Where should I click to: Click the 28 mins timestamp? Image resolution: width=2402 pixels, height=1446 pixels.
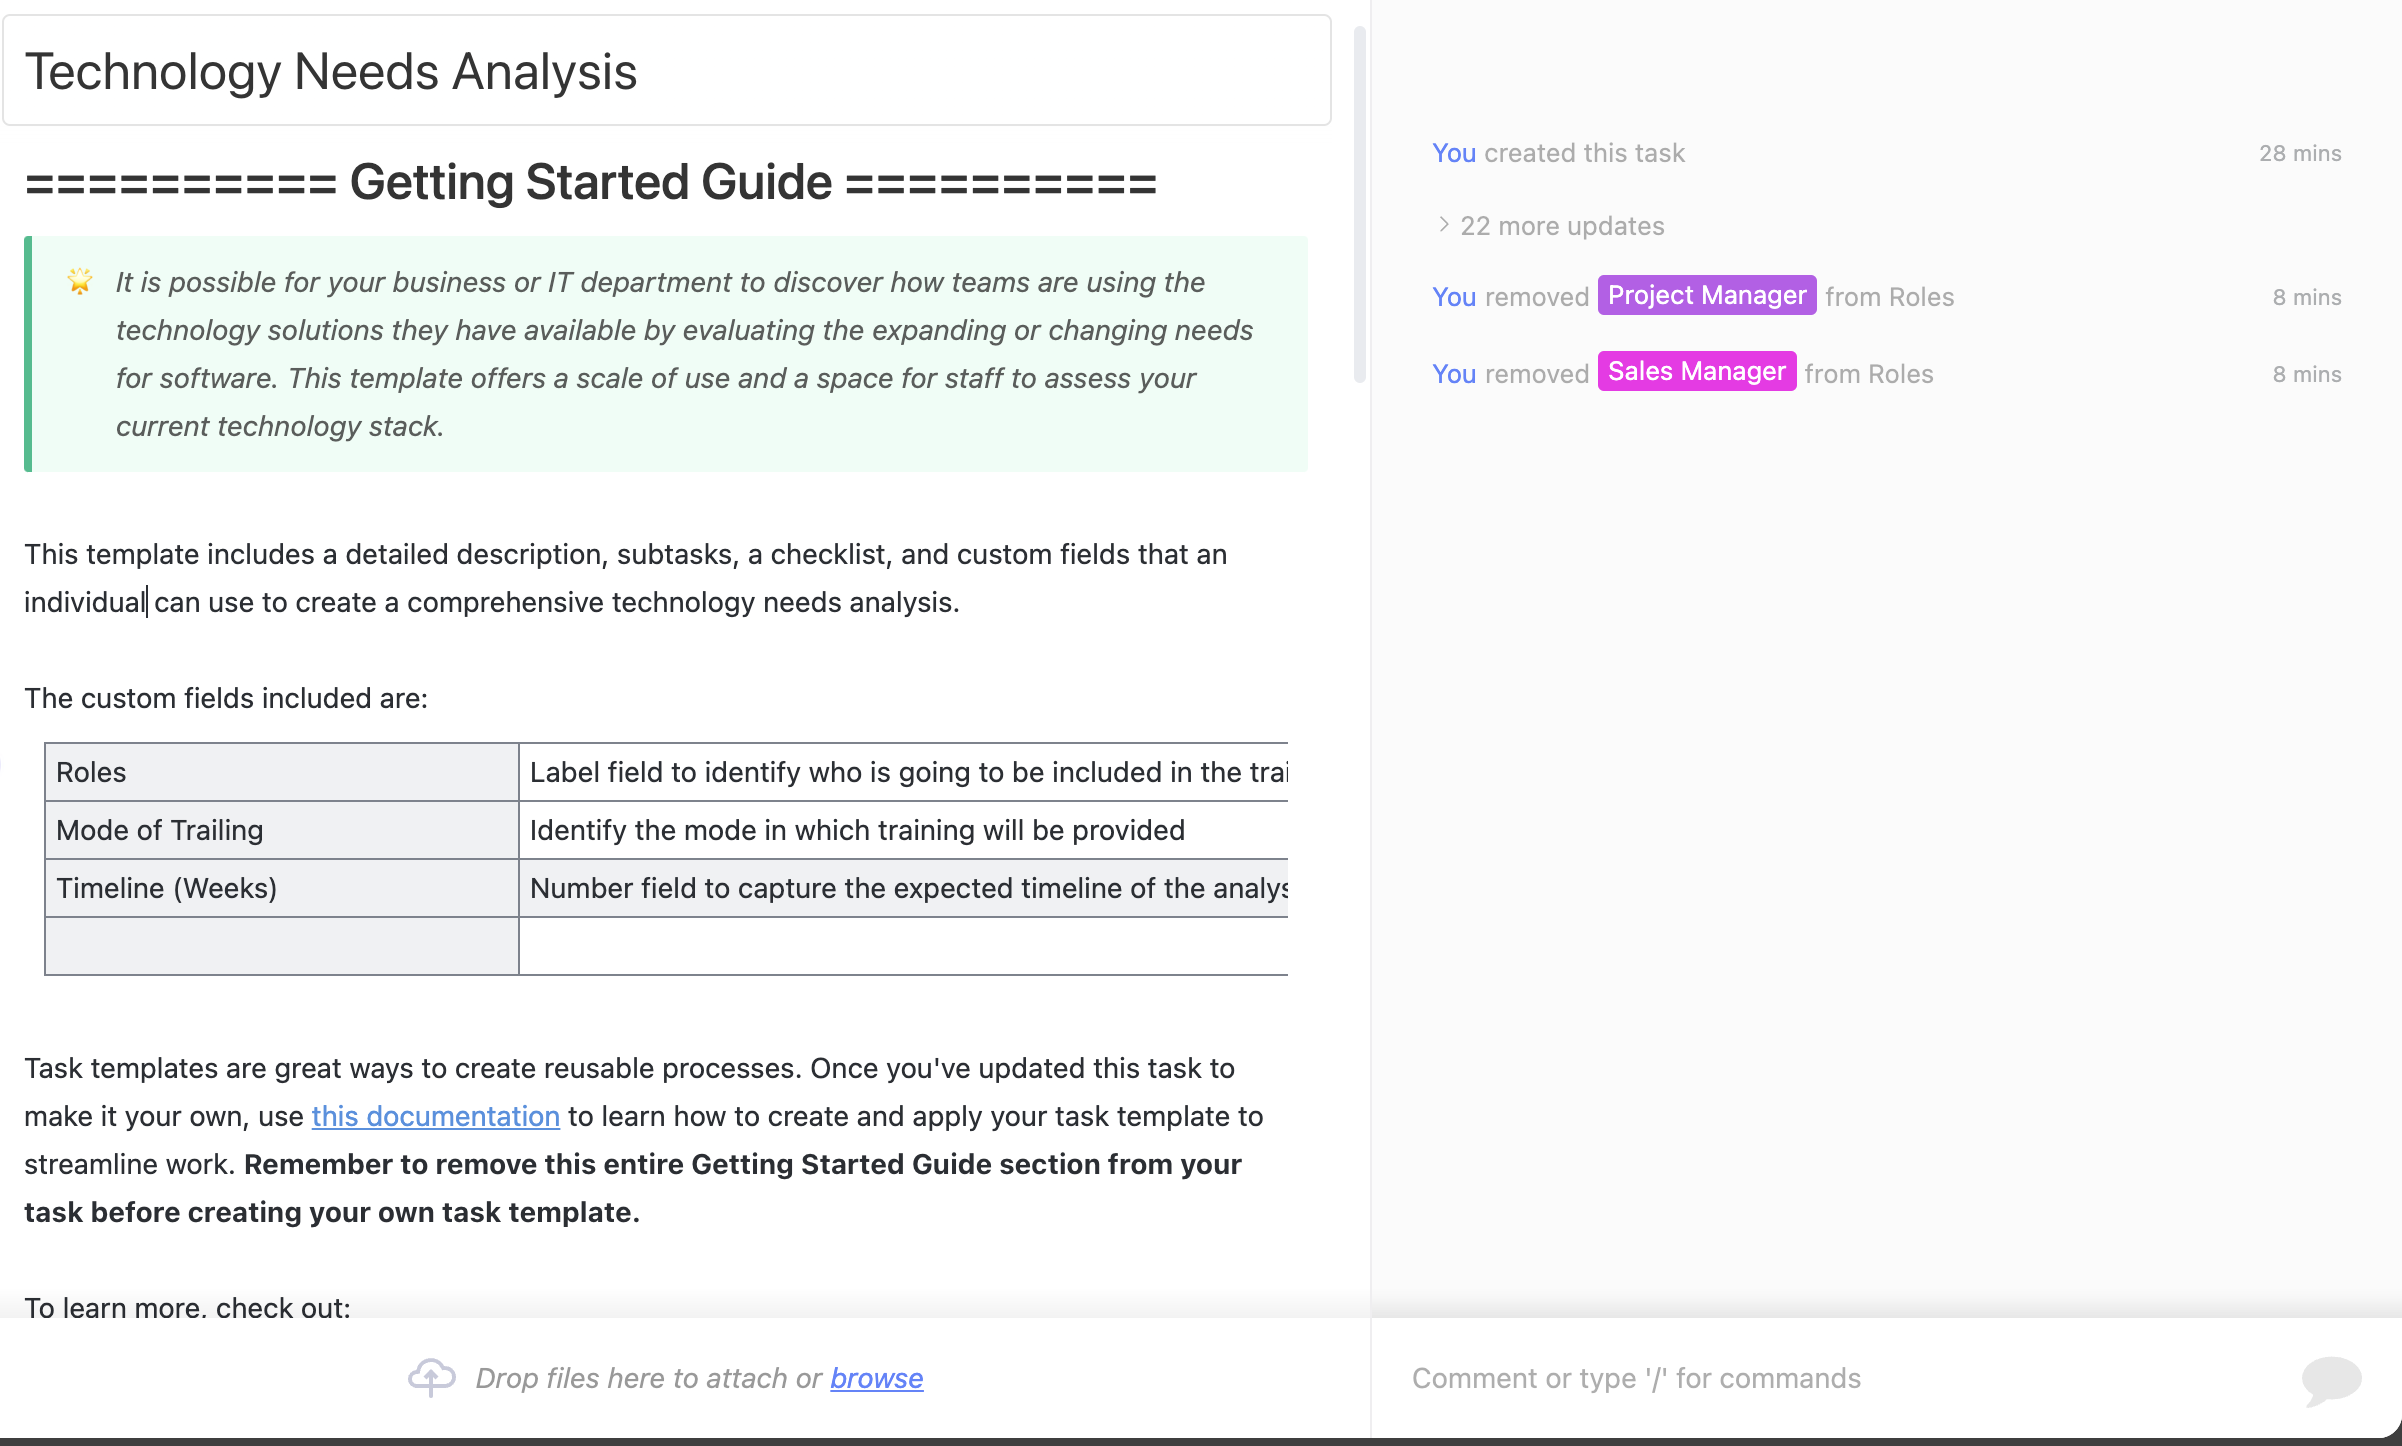2301,152
